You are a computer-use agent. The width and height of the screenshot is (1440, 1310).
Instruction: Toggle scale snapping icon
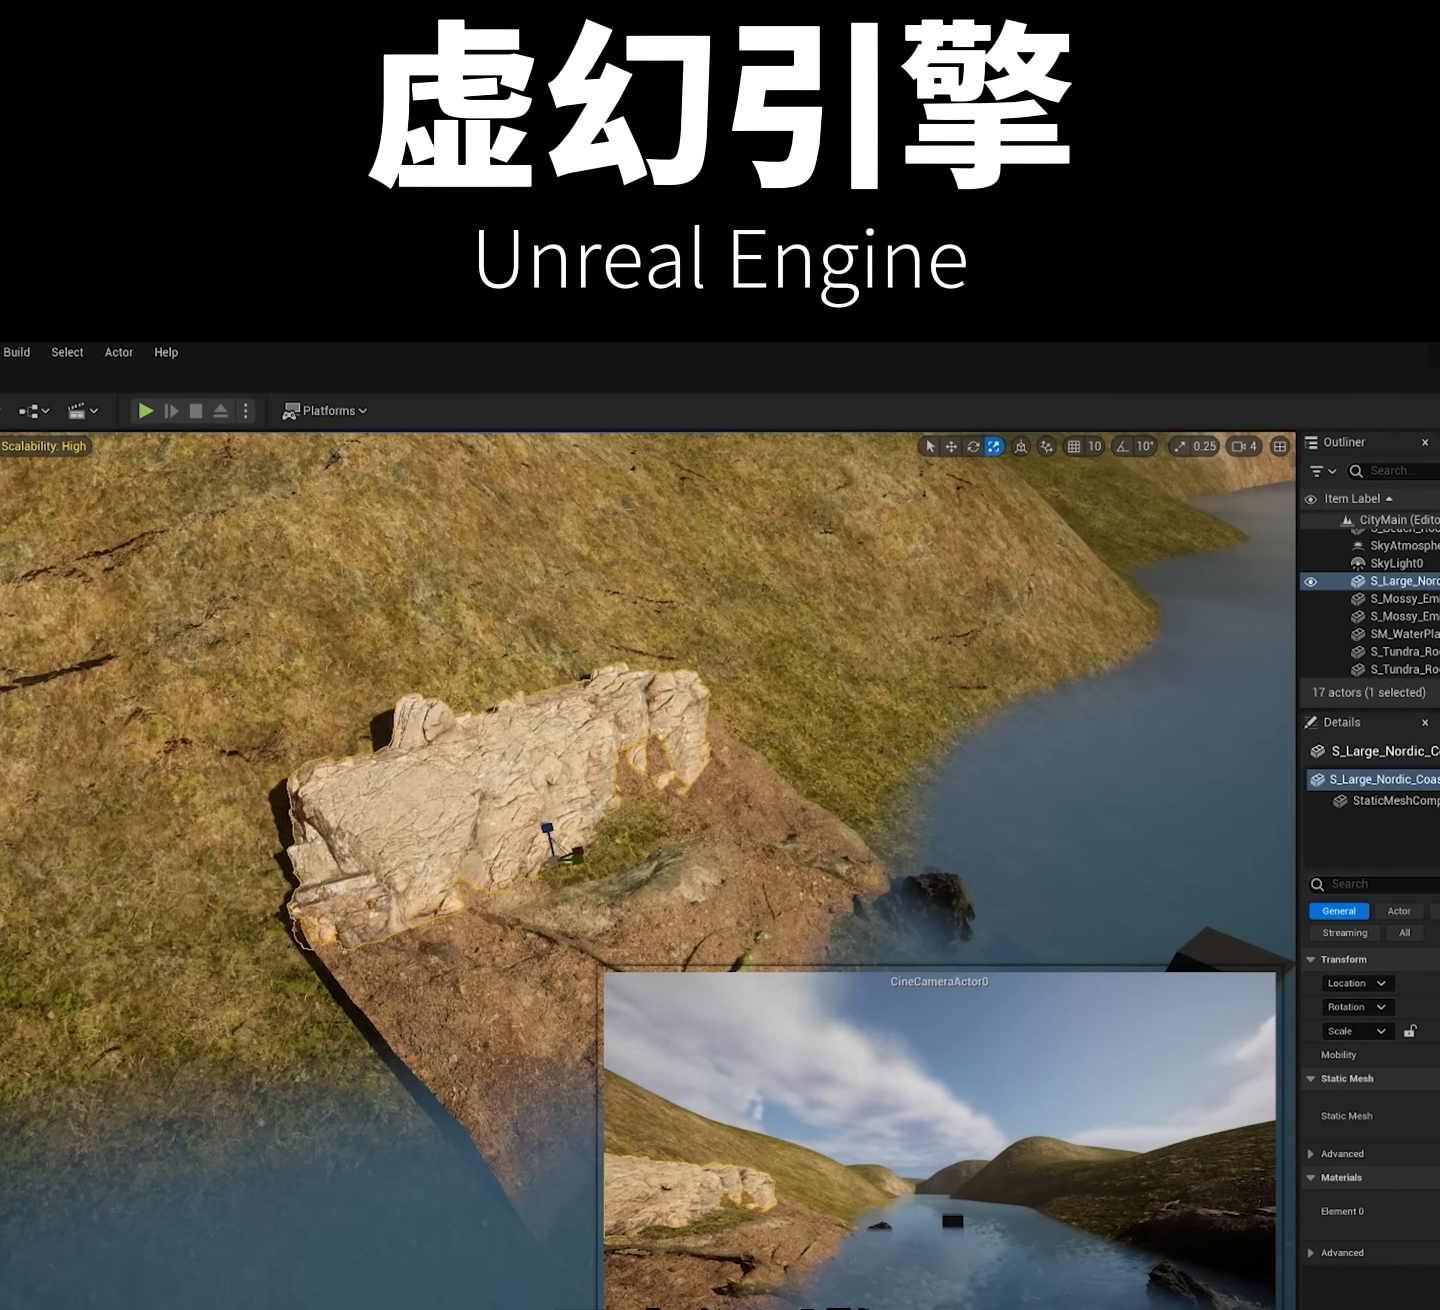(x=1180, y=447)
